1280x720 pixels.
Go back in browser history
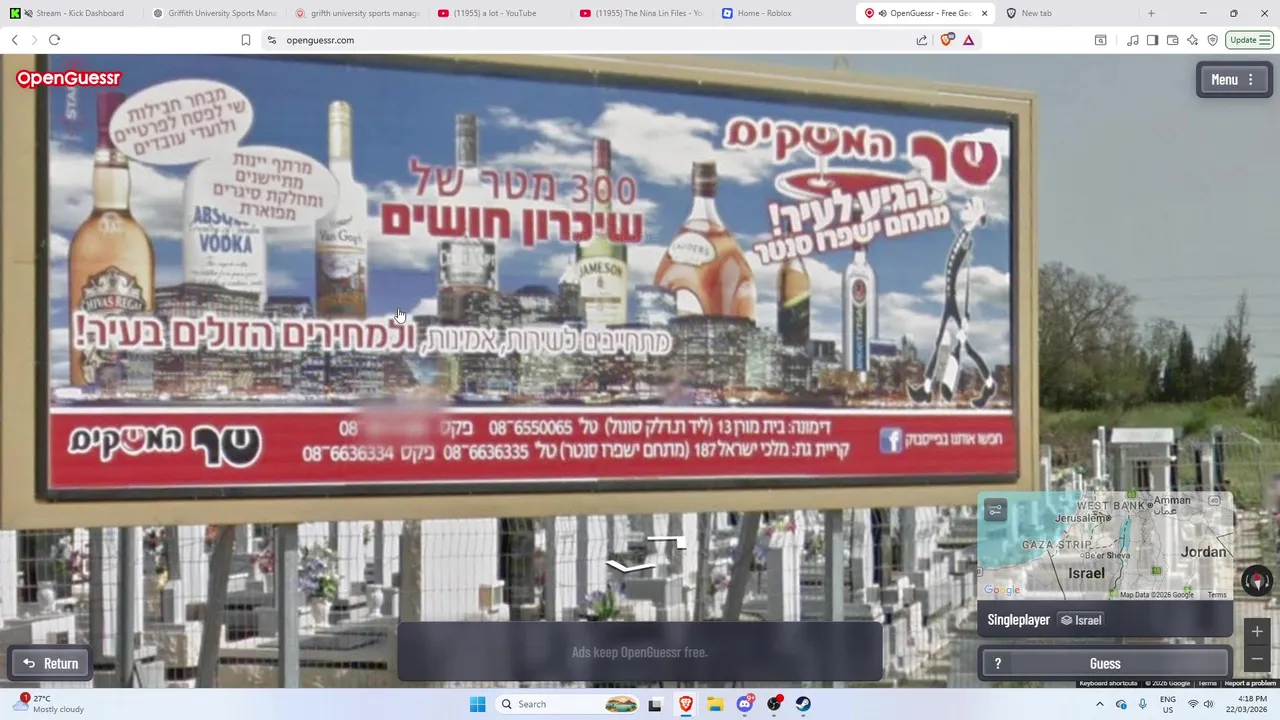pos(14,40)
